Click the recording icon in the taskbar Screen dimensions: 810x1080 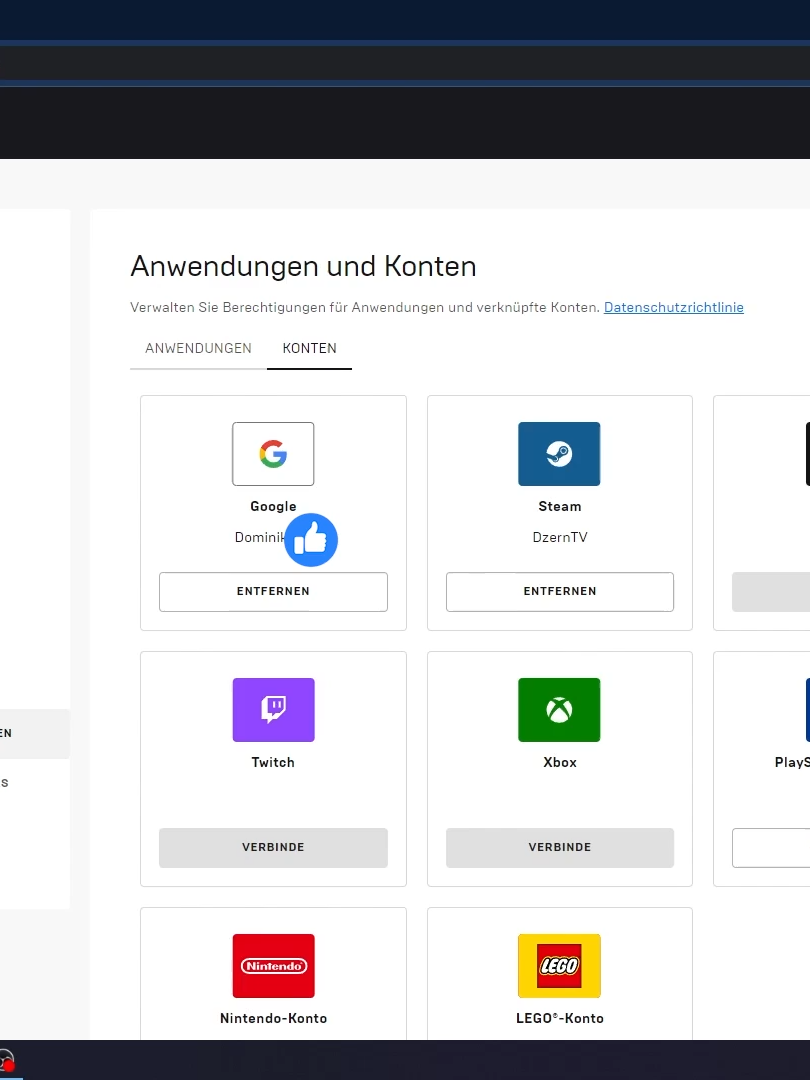coord(6,1062)
